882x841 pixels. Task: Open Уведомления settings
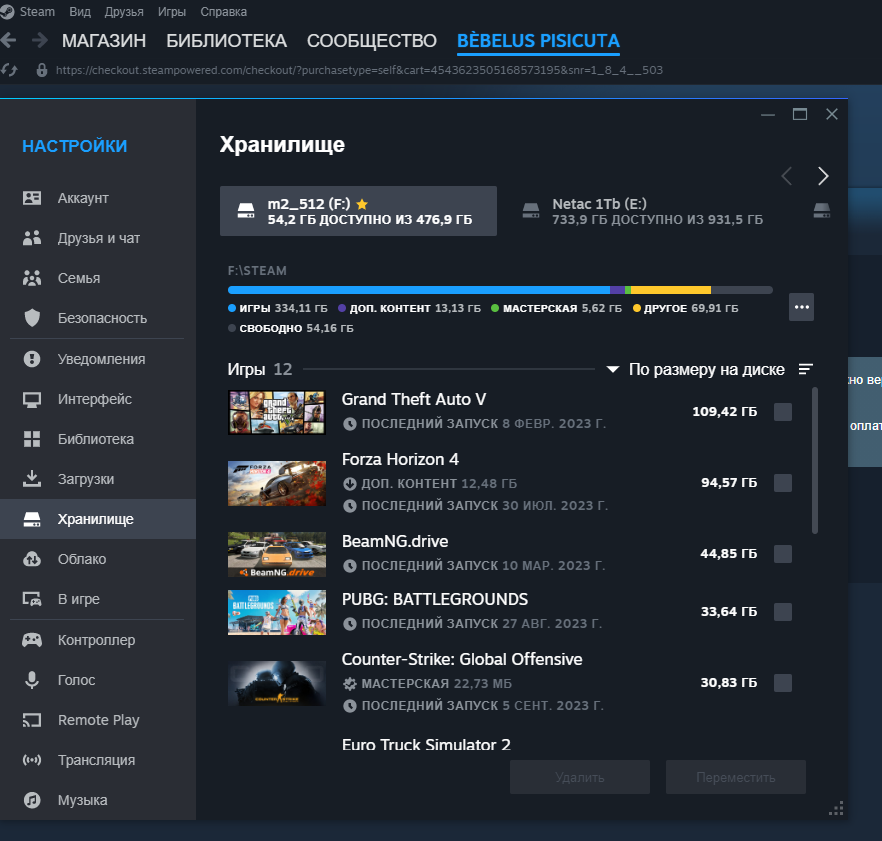point(98,359)
